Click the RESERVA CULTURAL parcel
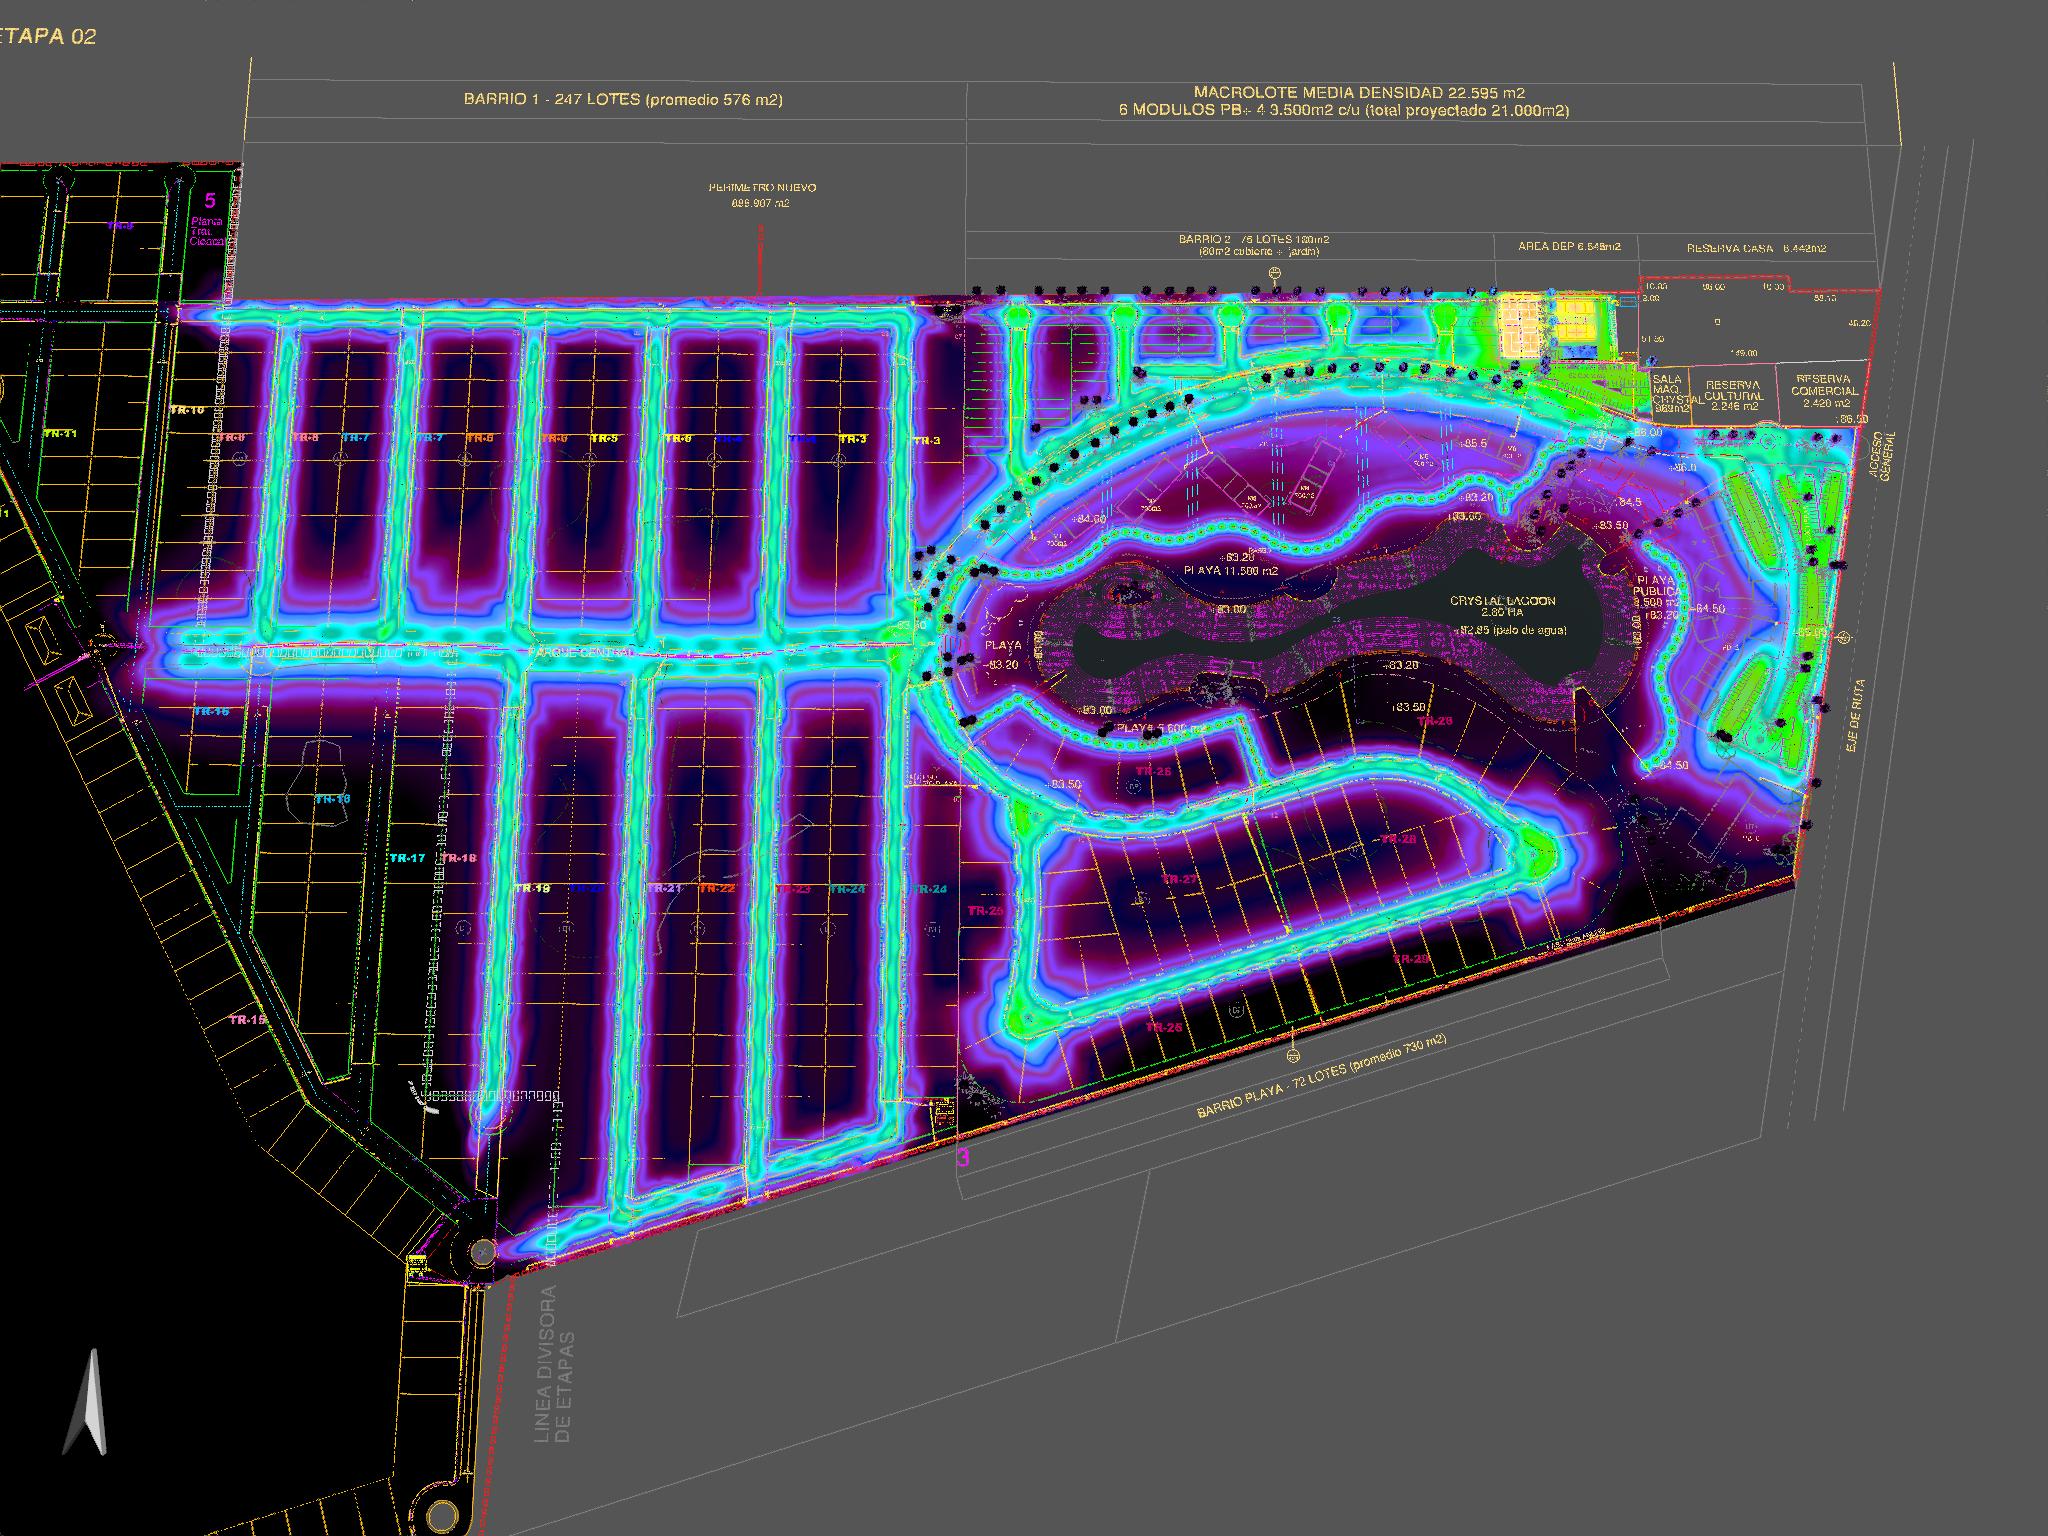 pyautogui.click(x=1733, y=395)
